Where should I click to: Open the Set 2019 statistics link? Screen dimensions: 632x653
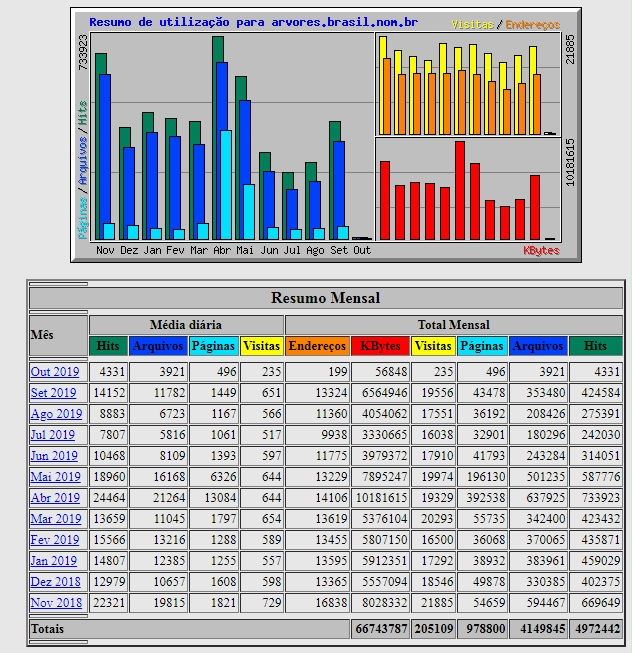(x=54, y=393)
